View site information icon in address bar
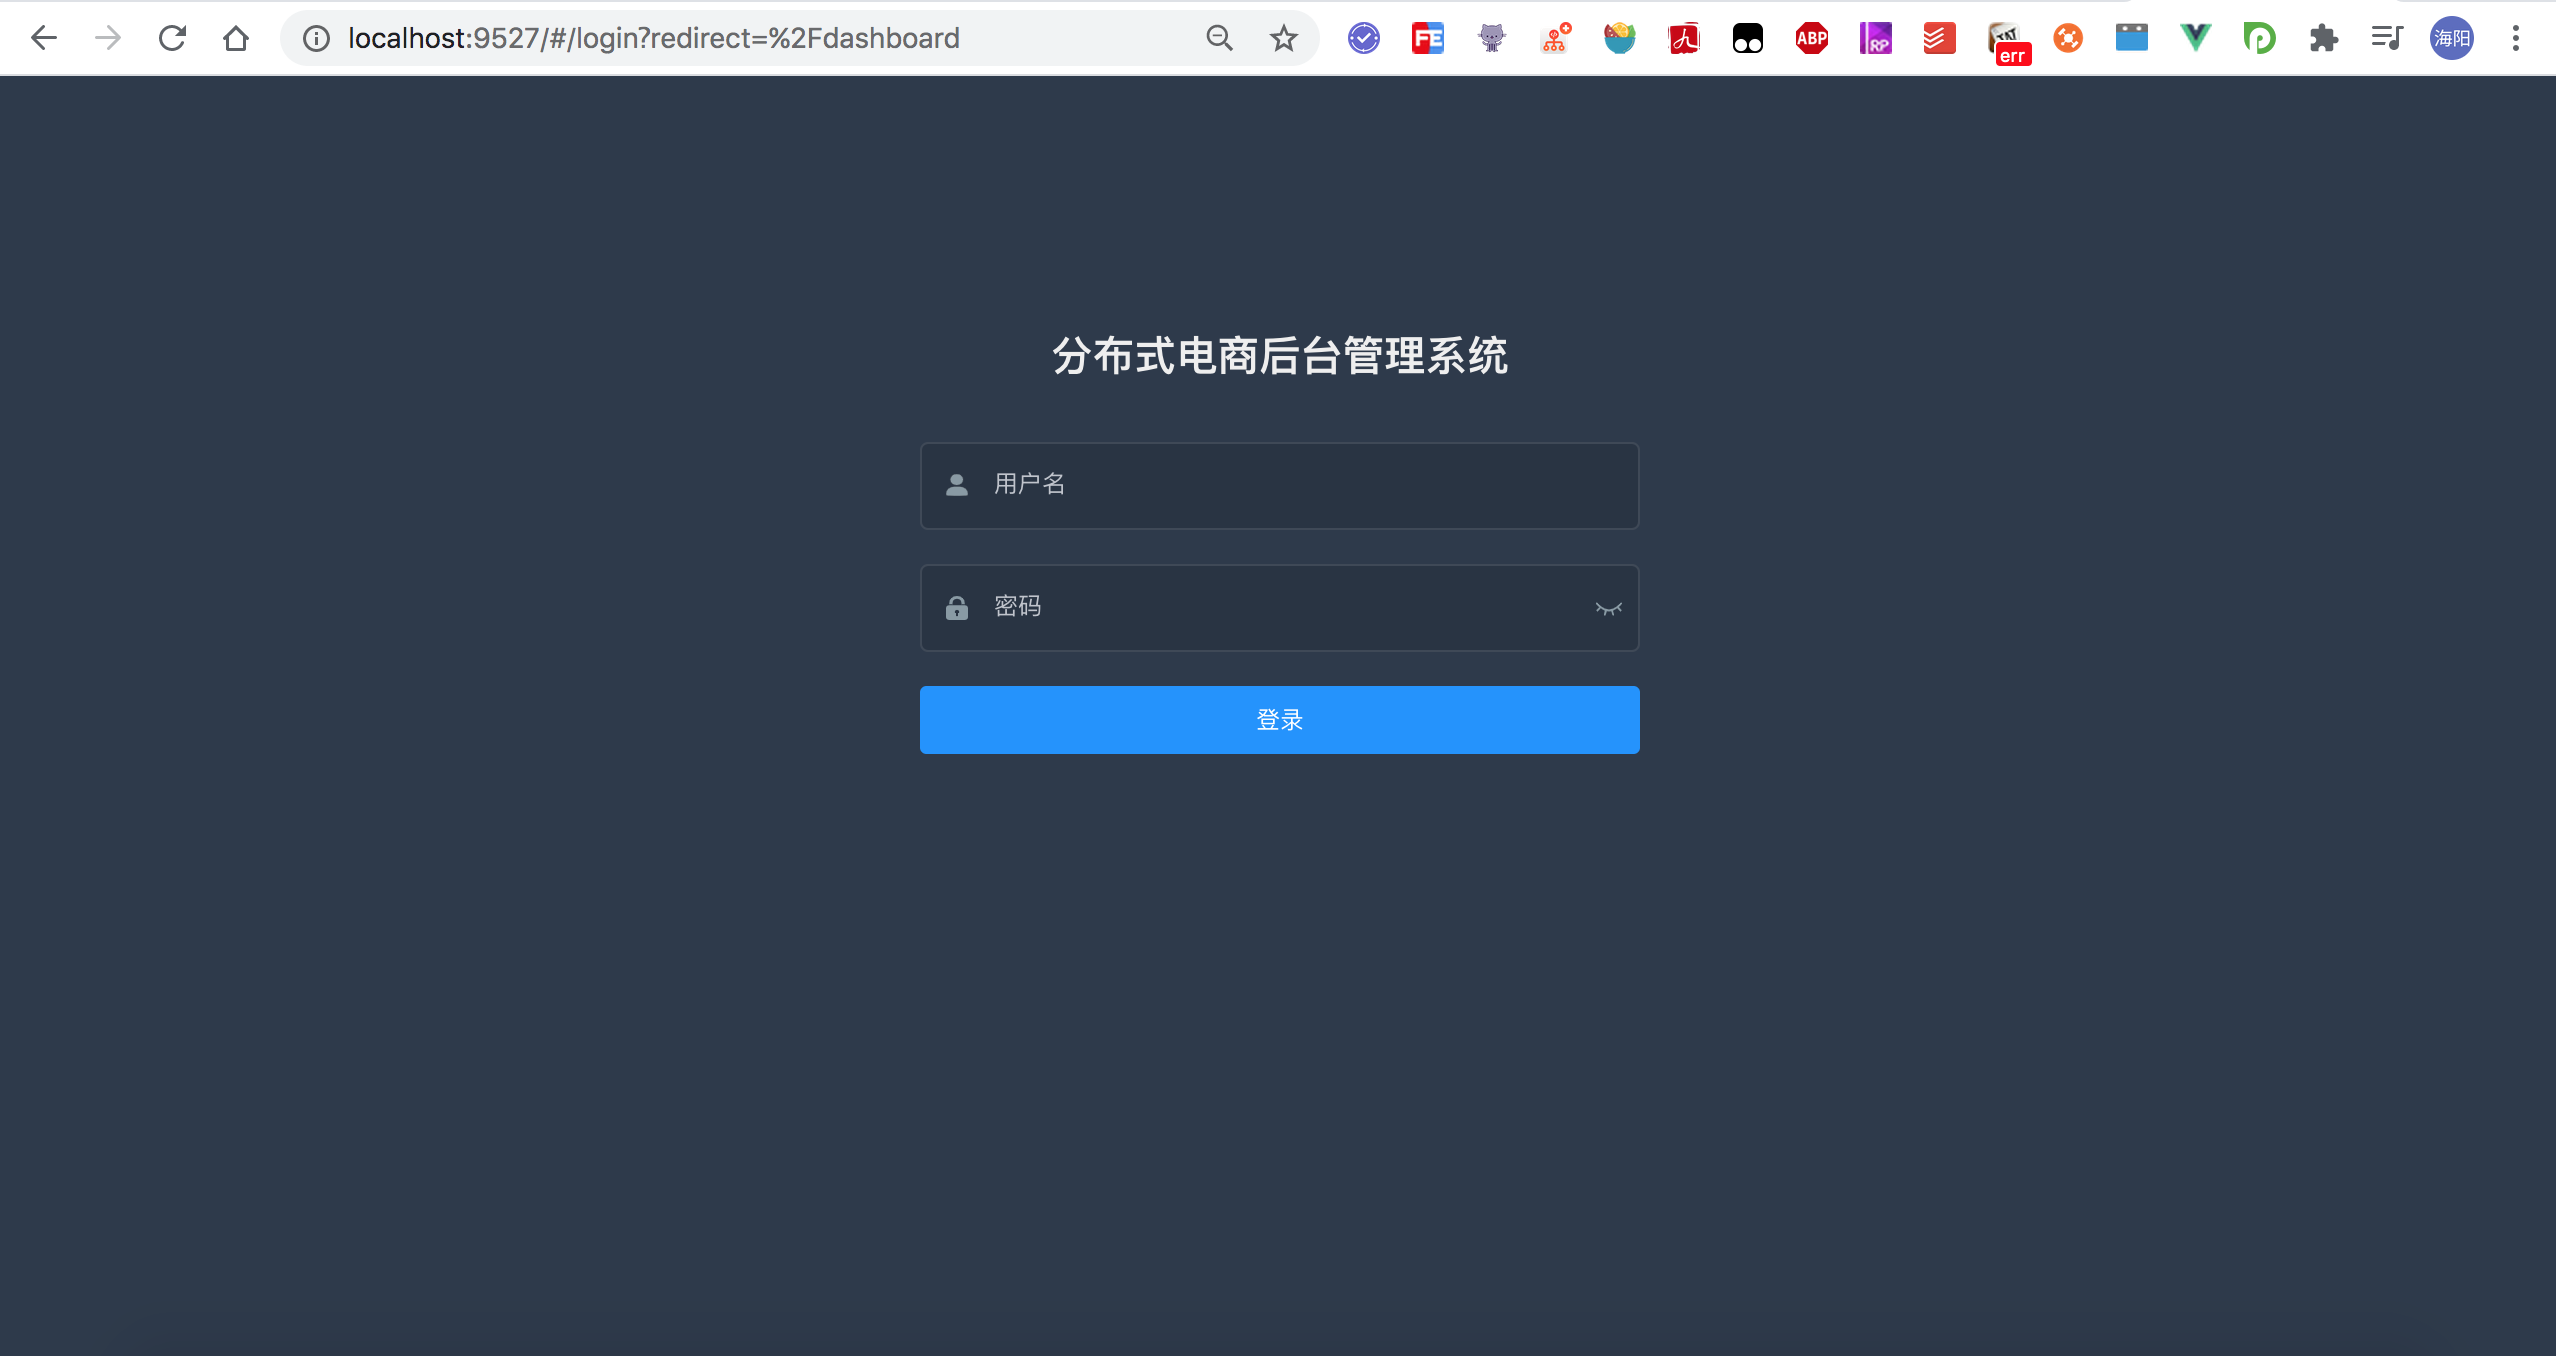Viewport: 2556px width, 1356px height. [316, 38]
